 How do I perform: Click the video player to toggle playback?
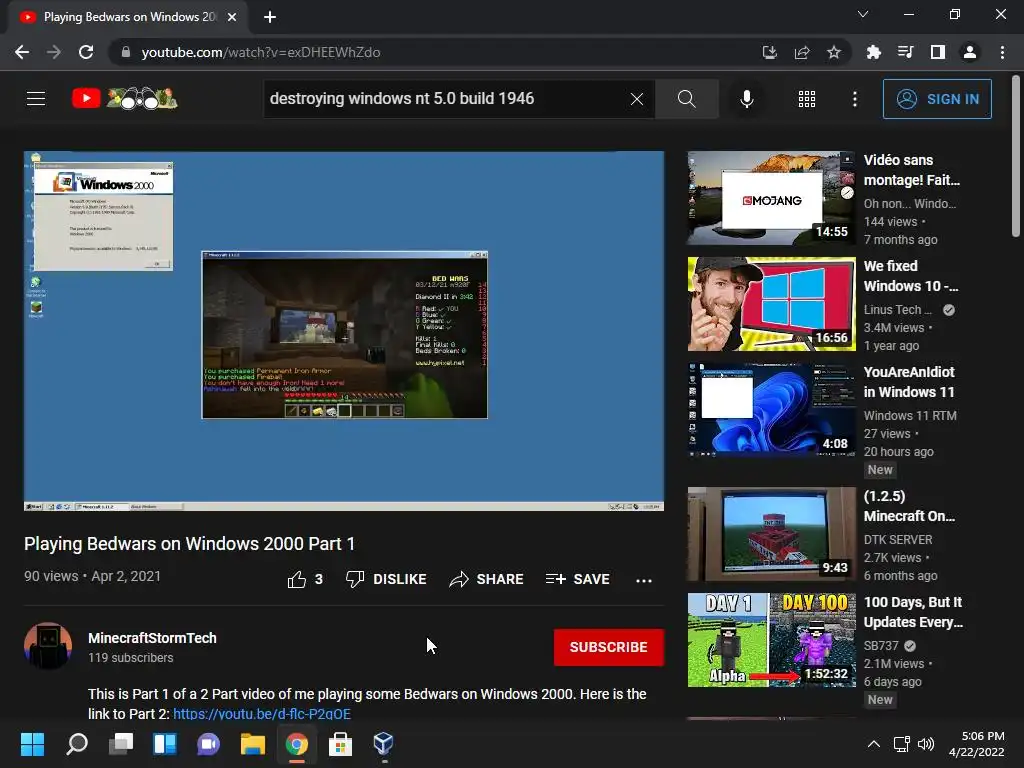pos(344,331)
